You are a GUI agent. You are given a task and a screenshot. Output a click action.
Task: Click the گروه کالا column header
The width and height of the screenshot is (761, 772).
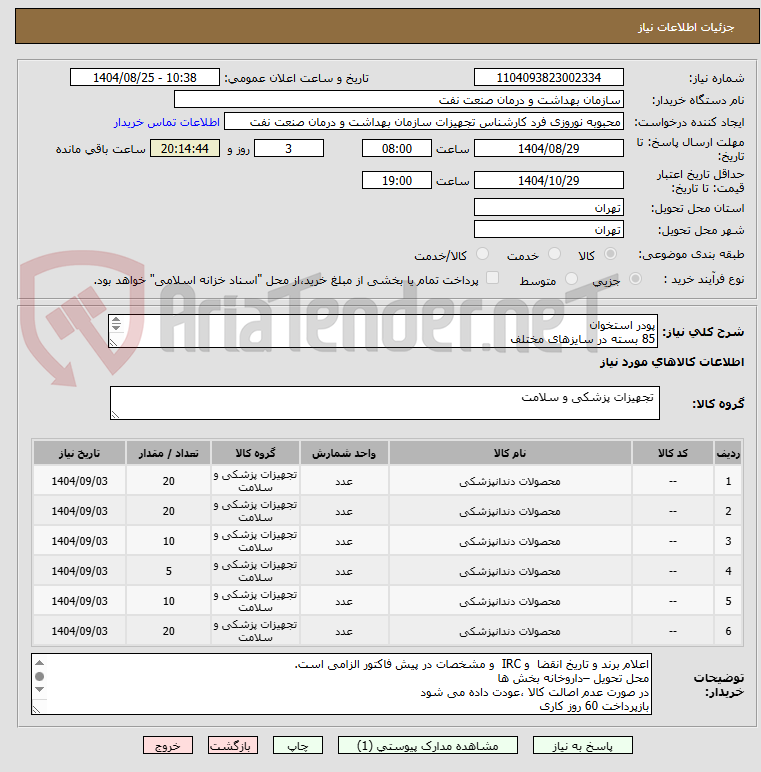coord(255,453)
